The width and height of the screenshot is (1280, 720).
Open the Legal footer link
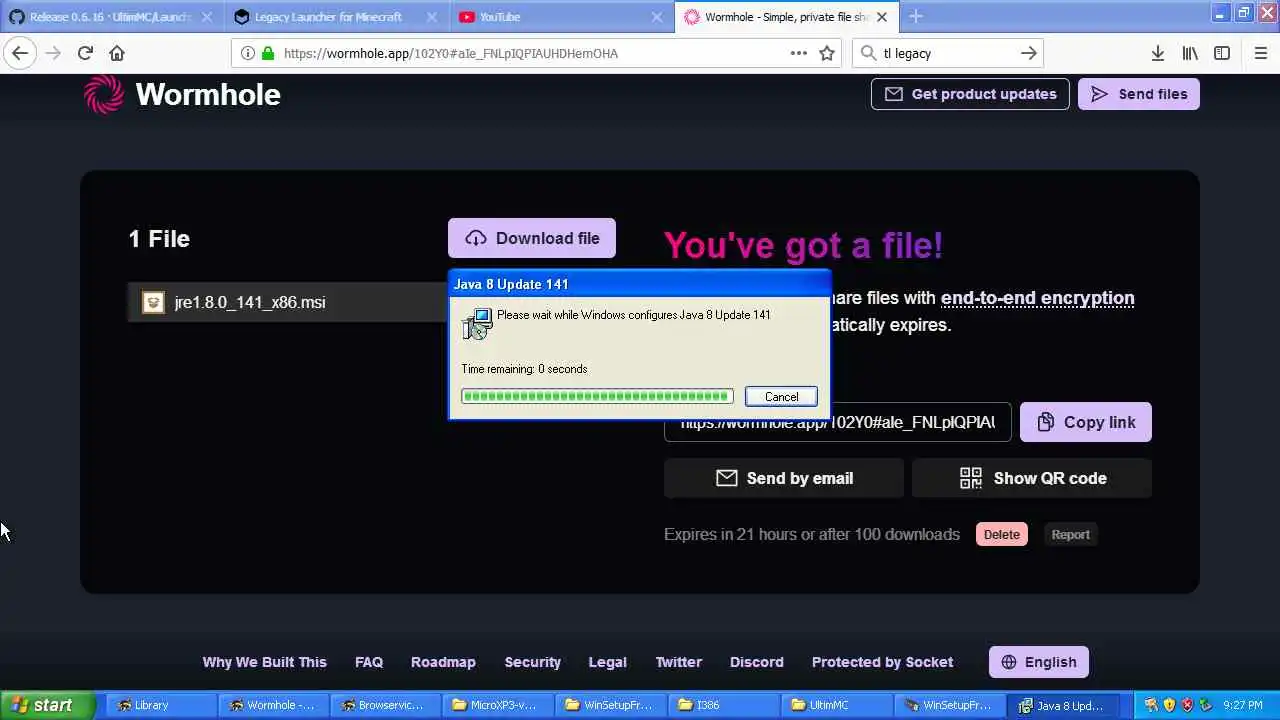coord(607,662)
